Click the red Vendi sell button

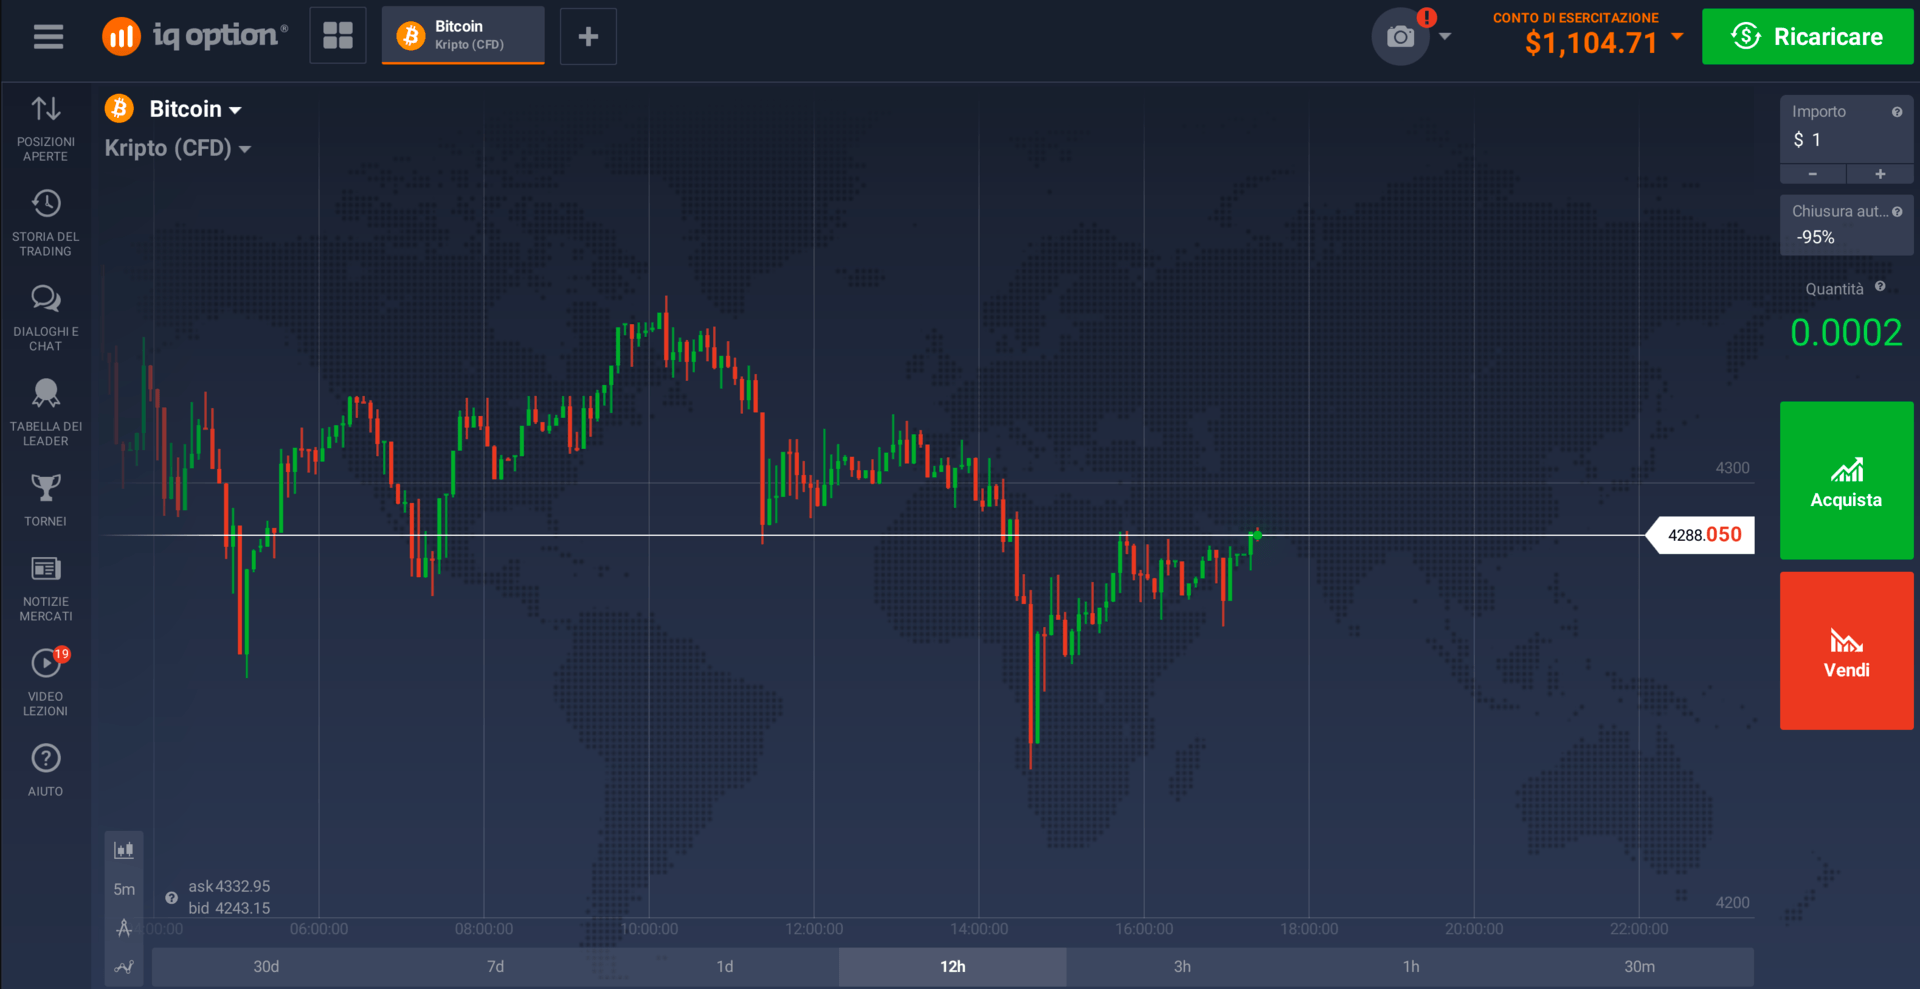point(1846,651)
